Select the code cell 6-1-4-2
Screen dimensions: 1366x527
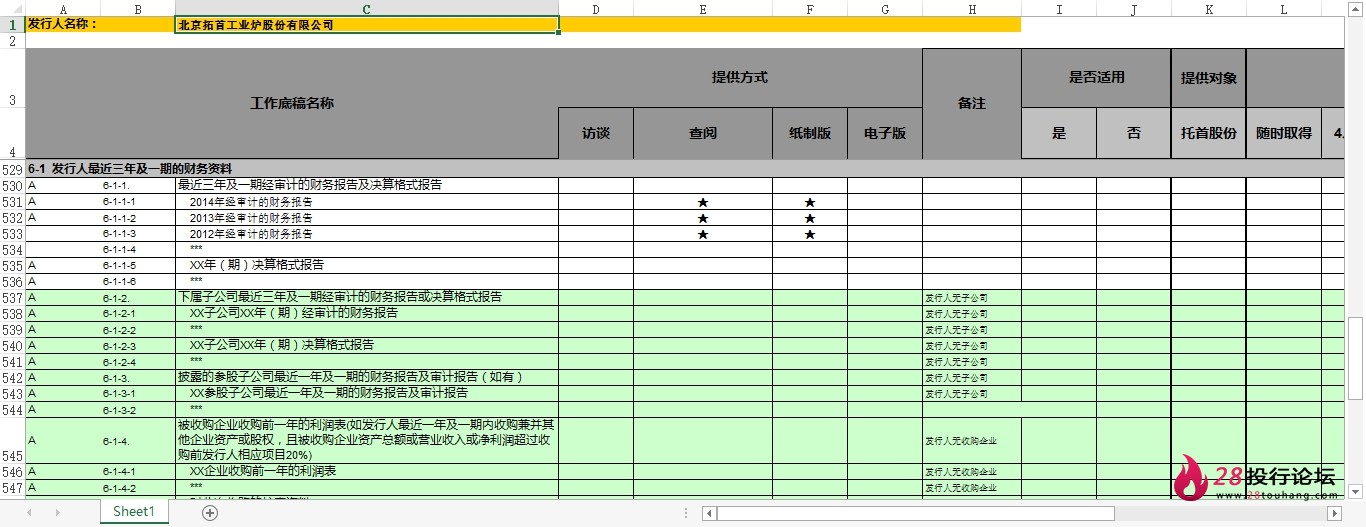pos(138,487)
